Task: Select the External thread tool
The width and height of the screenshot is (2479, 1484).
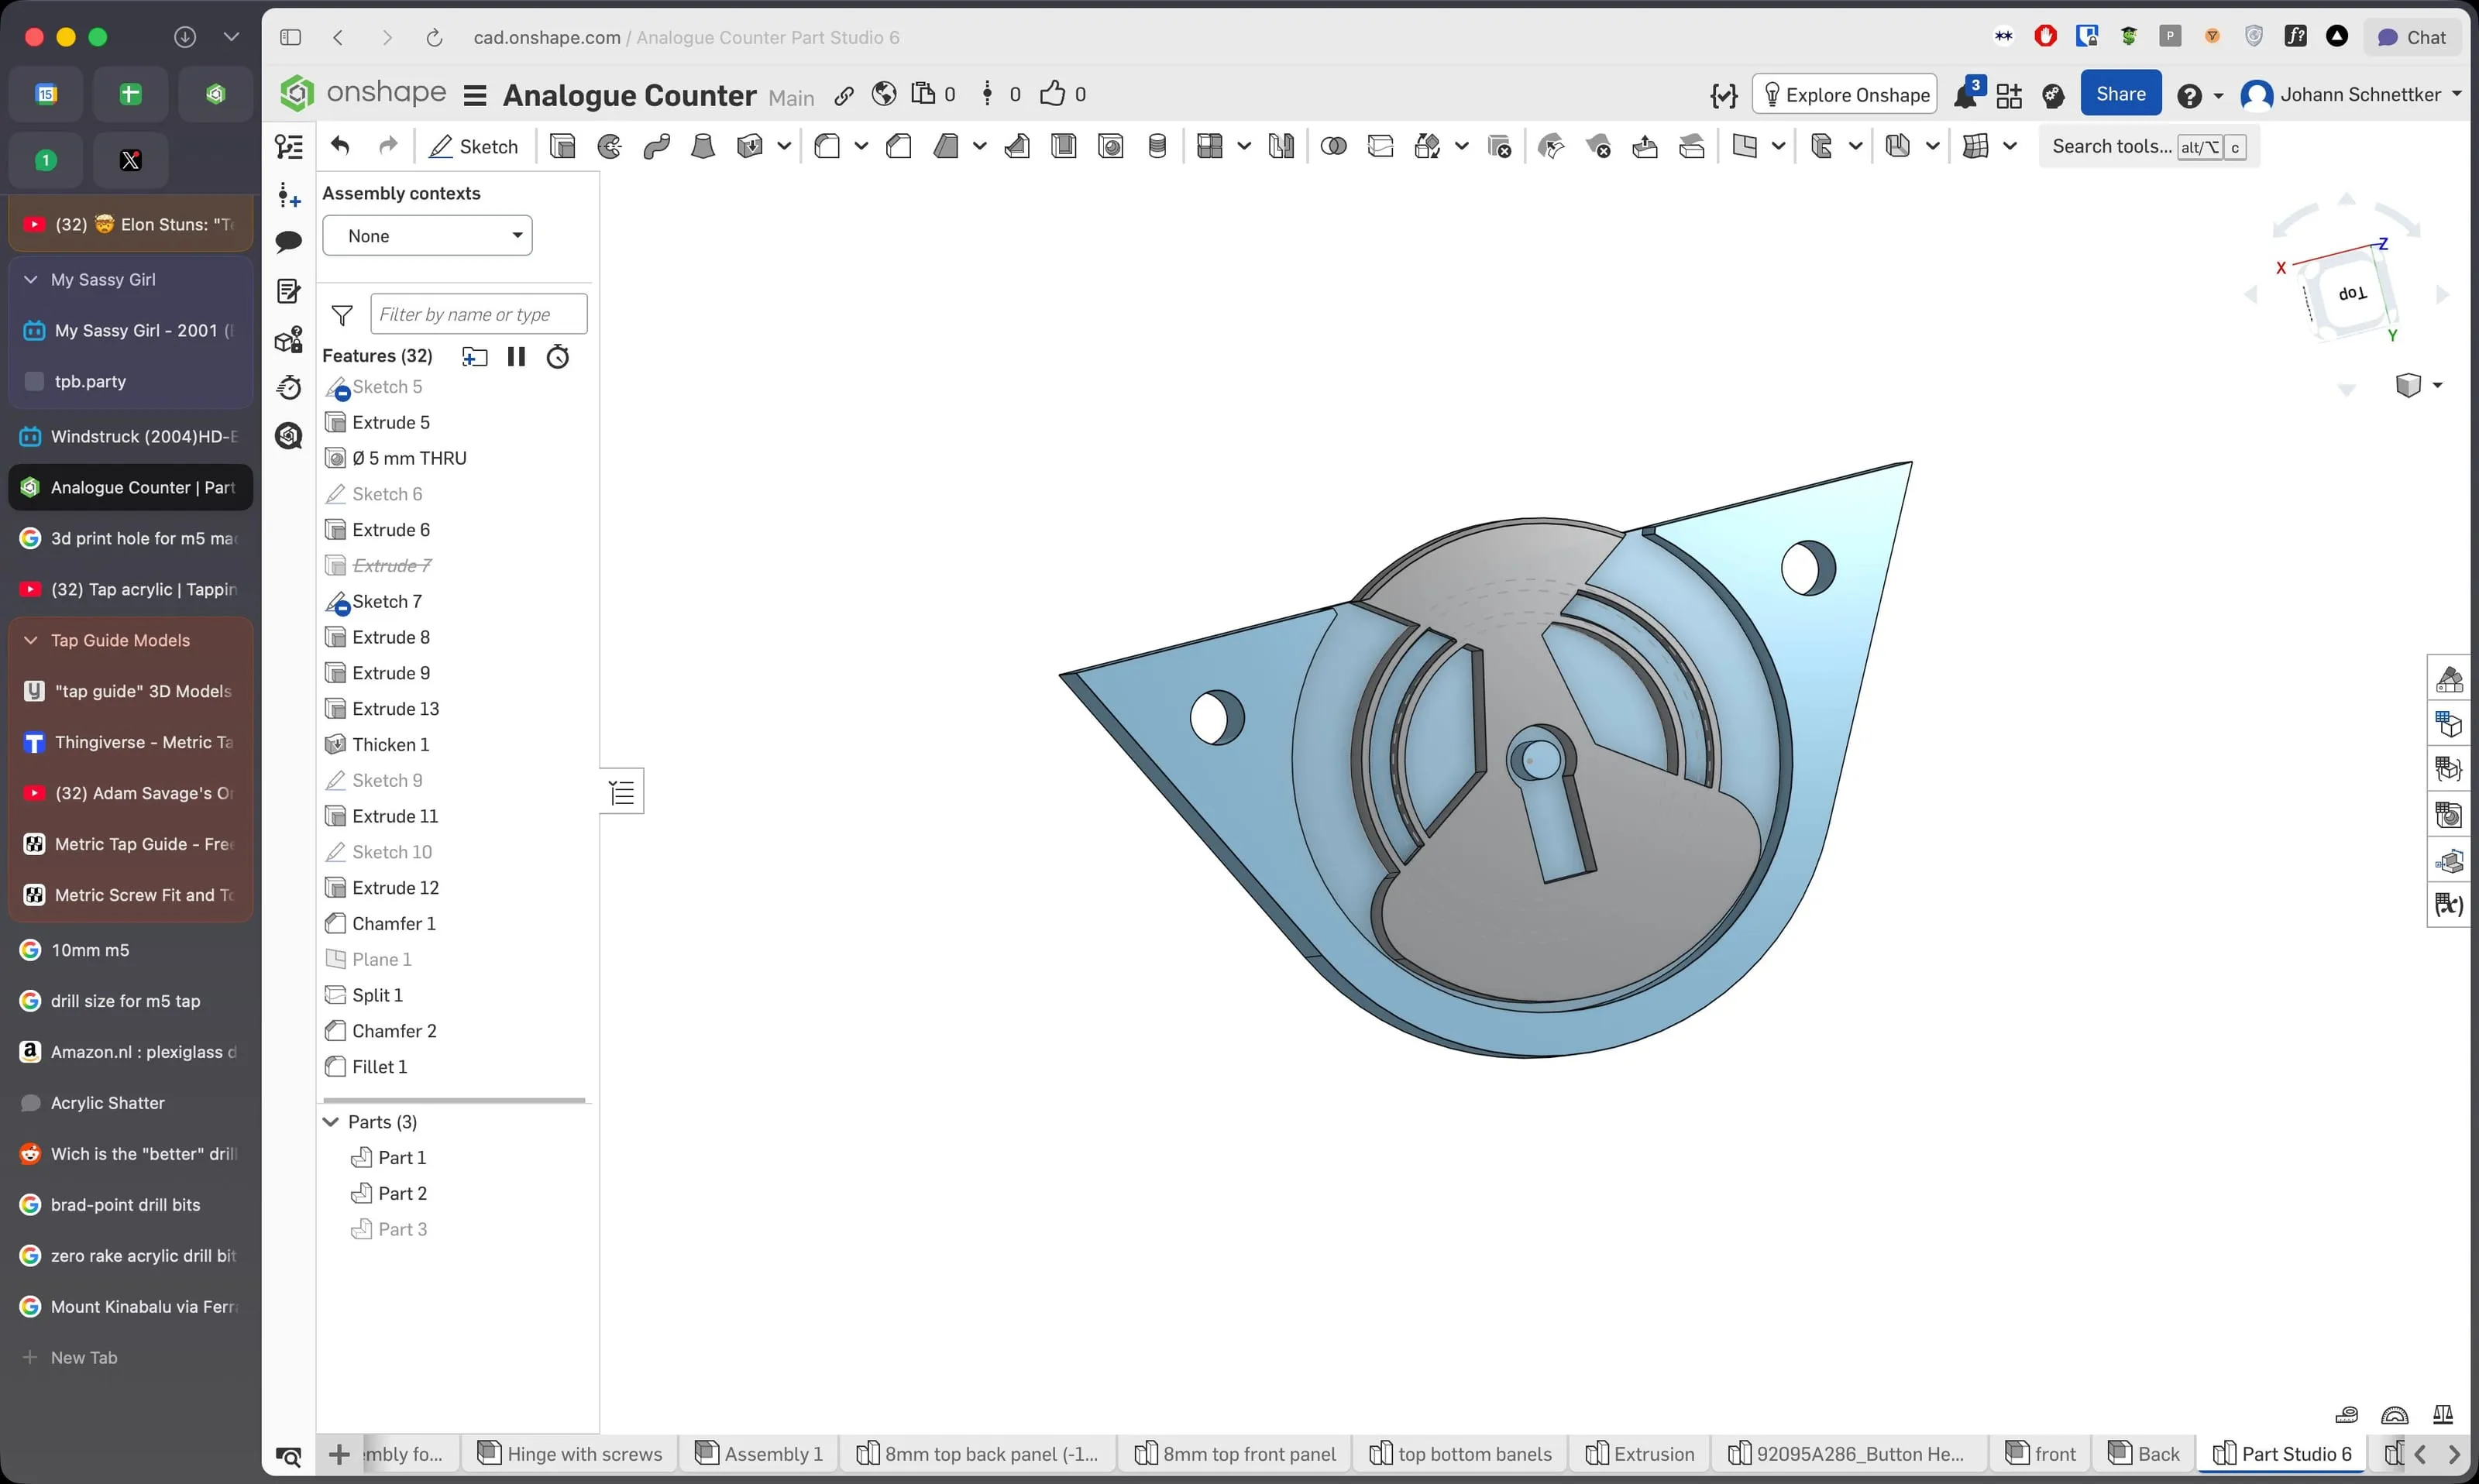Action: coord(1157,147)
